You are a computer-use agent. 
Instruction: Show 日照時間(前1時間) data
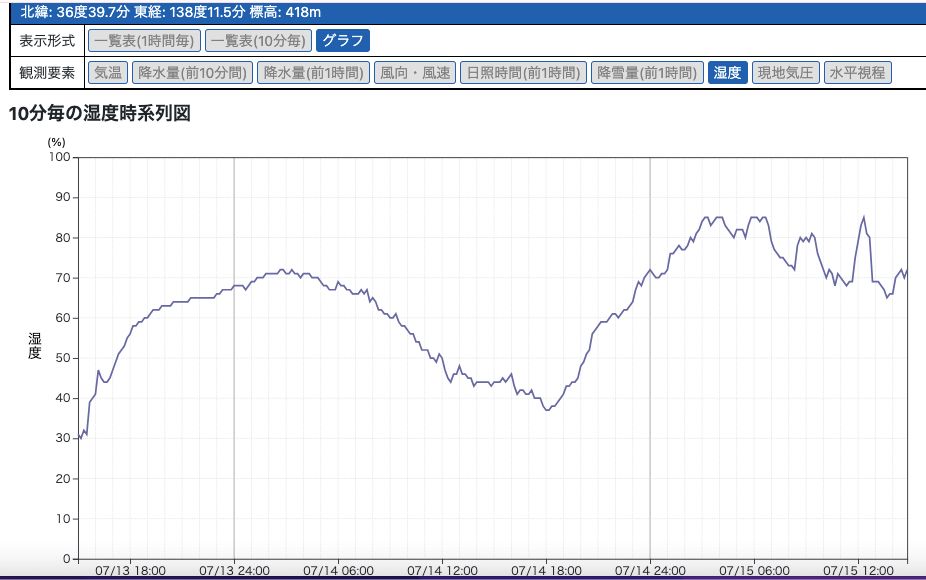coord(523,73)
